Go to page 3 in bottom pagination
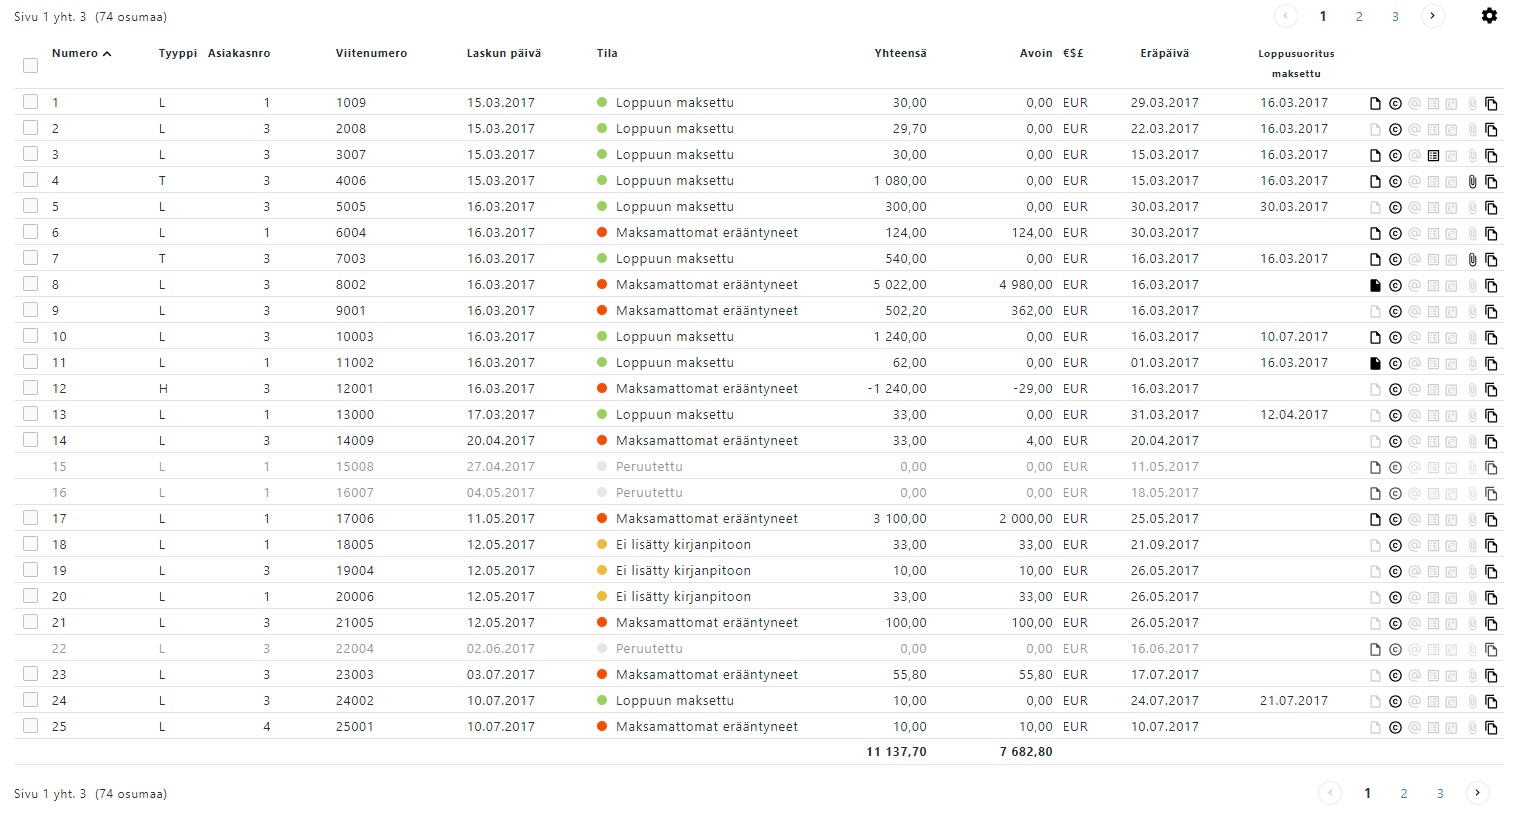The width and height of the screenshot is (1520, 819). click(x=1440, y=793)
